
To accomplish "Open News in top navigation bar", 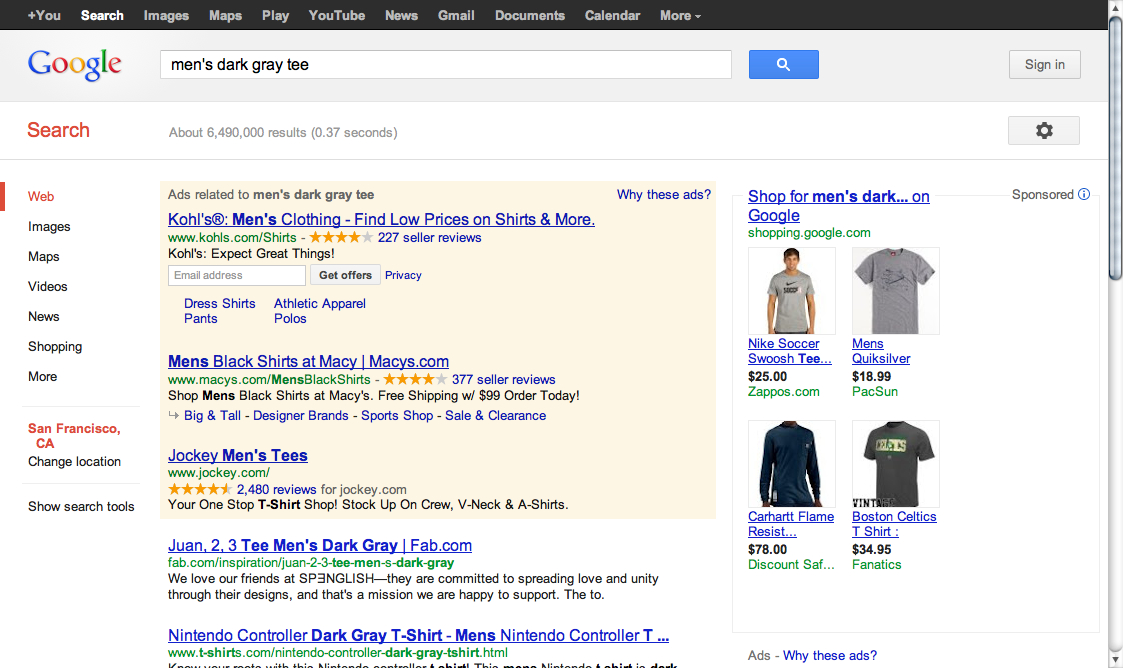I will click(x=401, y=15).
